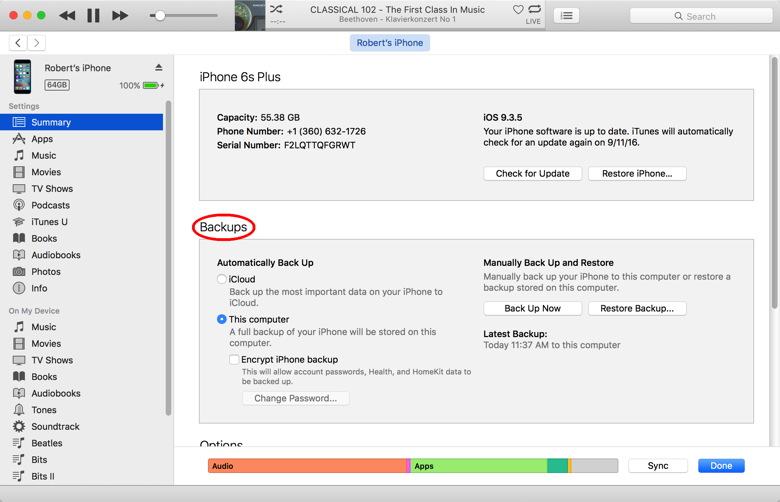Click the Audiobooks icon under Settings
The image size is (780, 502).
tap(19, 255)
